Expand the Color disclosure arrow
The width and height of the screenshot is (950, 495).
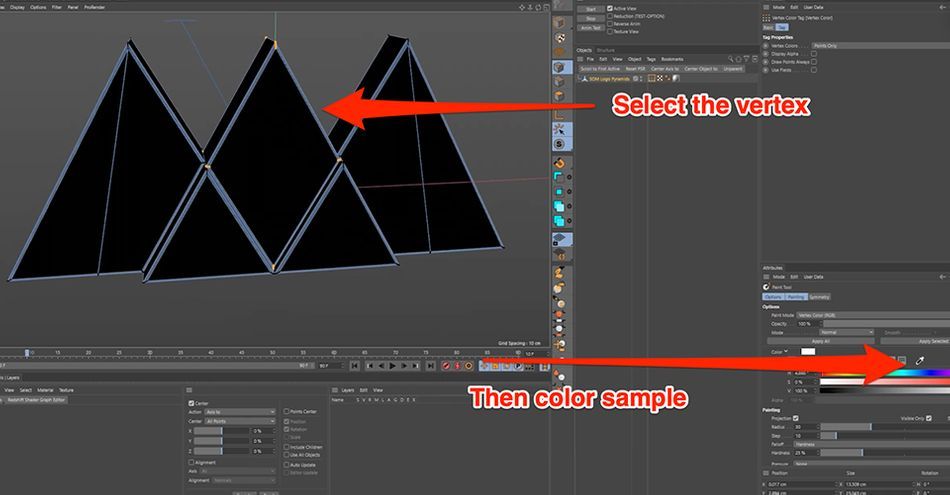pyautogui.click(x=786, y=351)
